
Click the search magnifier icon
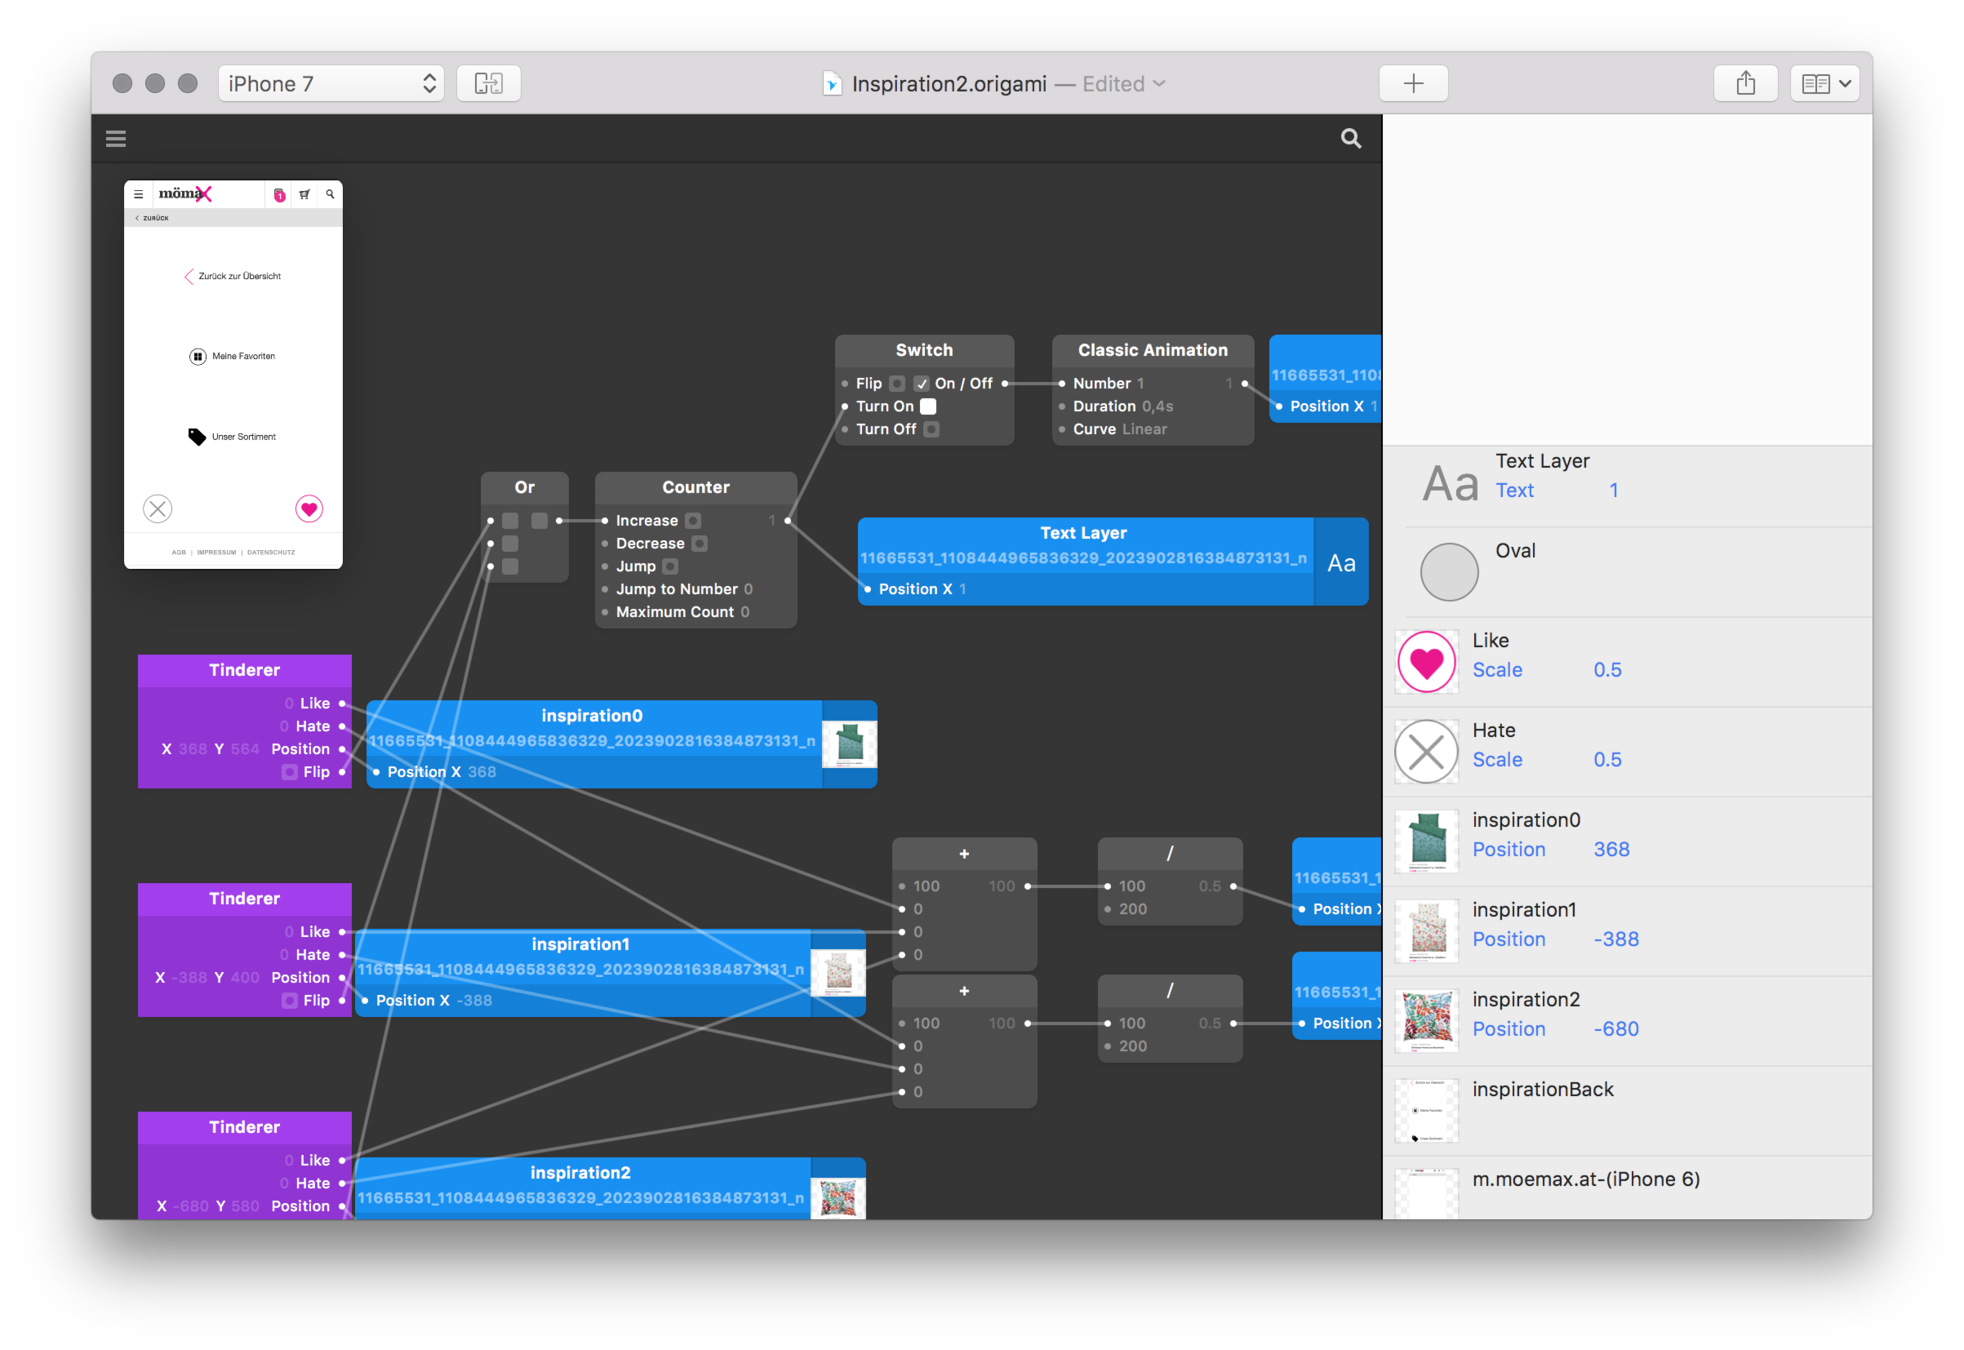1350,139
